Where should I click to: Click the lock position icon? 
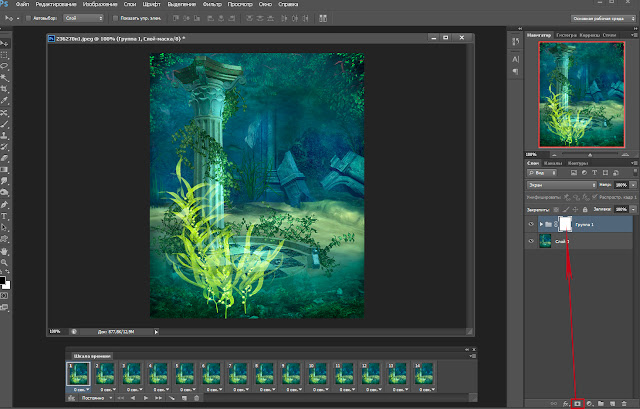click(x=575, y=210)
